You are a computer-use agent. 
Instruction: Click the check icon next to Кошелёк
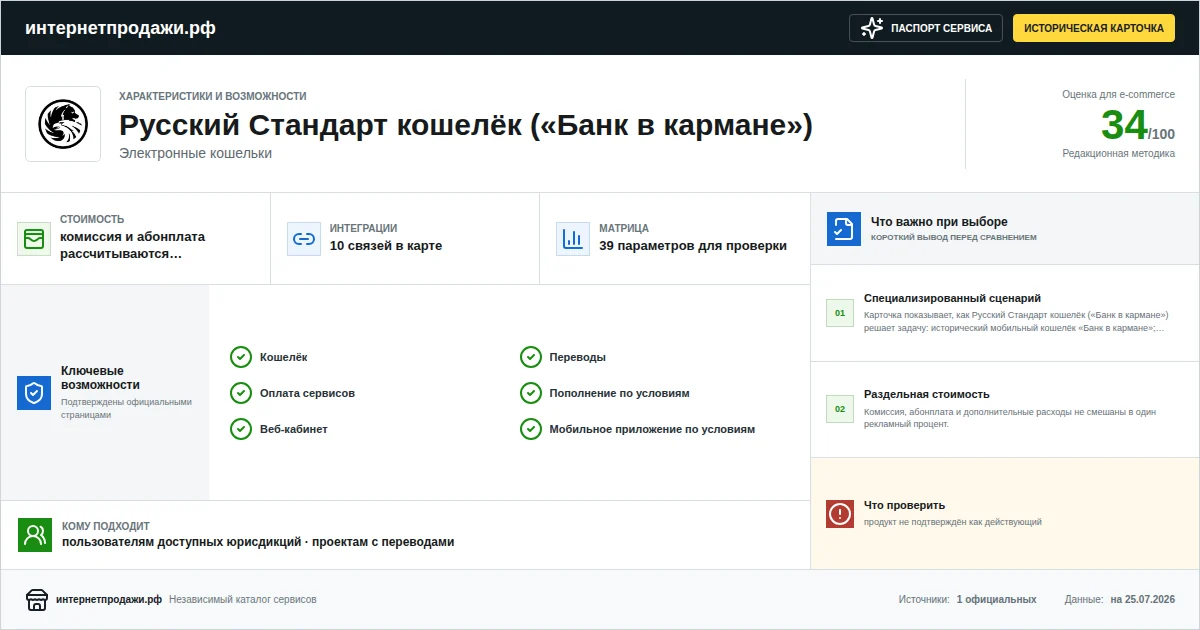241,357
